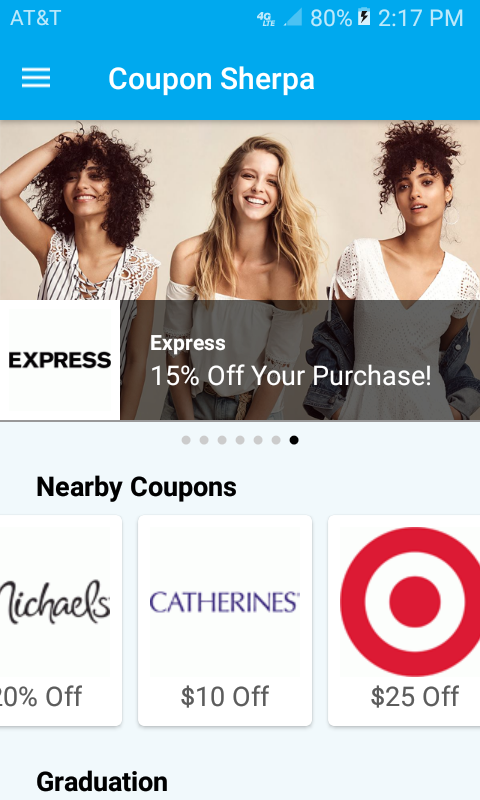The width and height of the screenshot is (480, 800).
Task: Tap the 4G LTE signal indicator
Action: pos(266,19)
